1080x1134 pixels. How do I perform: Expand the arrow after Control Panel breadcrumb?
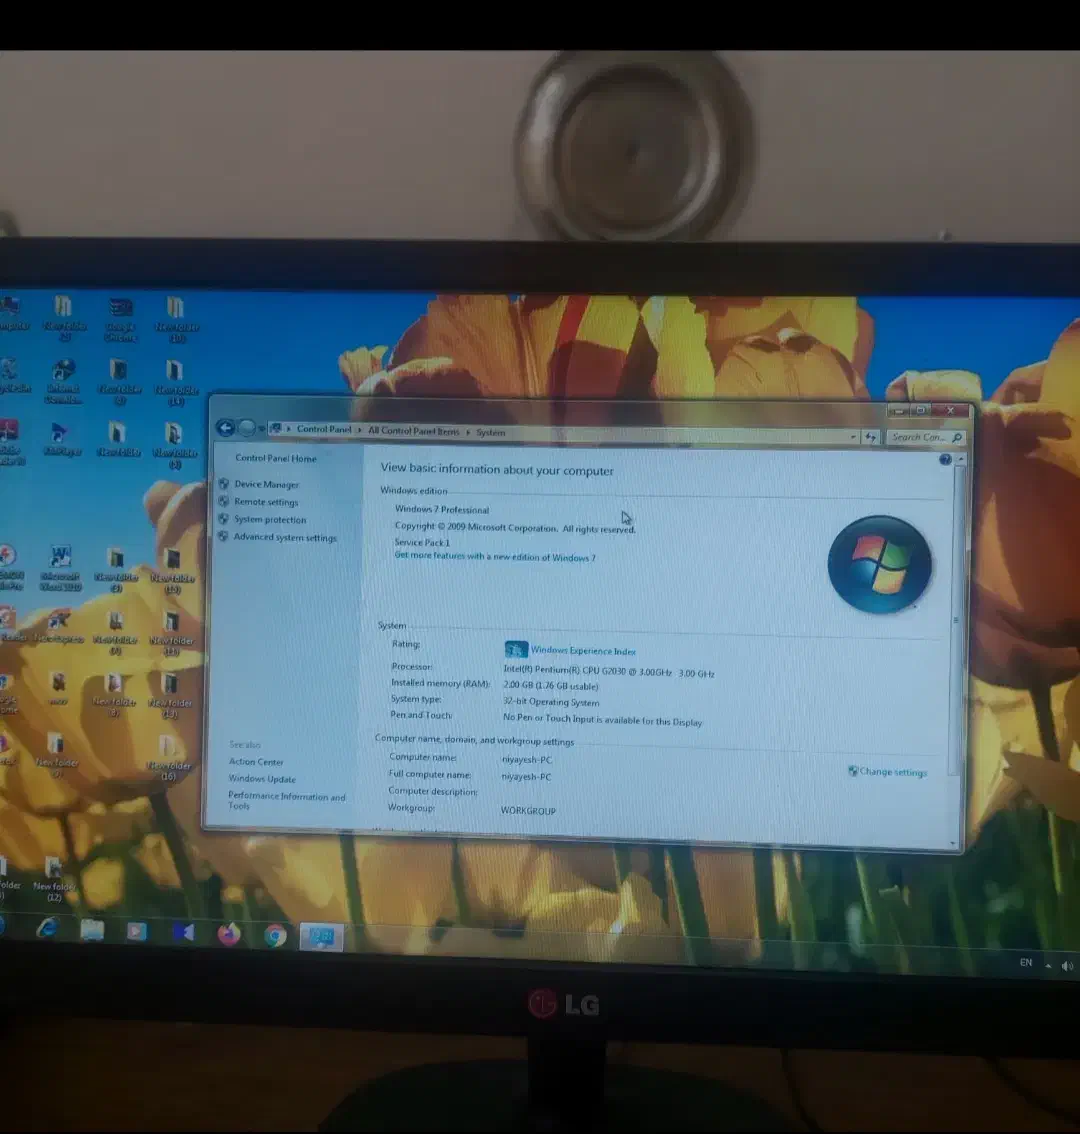click(x=359, y=430)
